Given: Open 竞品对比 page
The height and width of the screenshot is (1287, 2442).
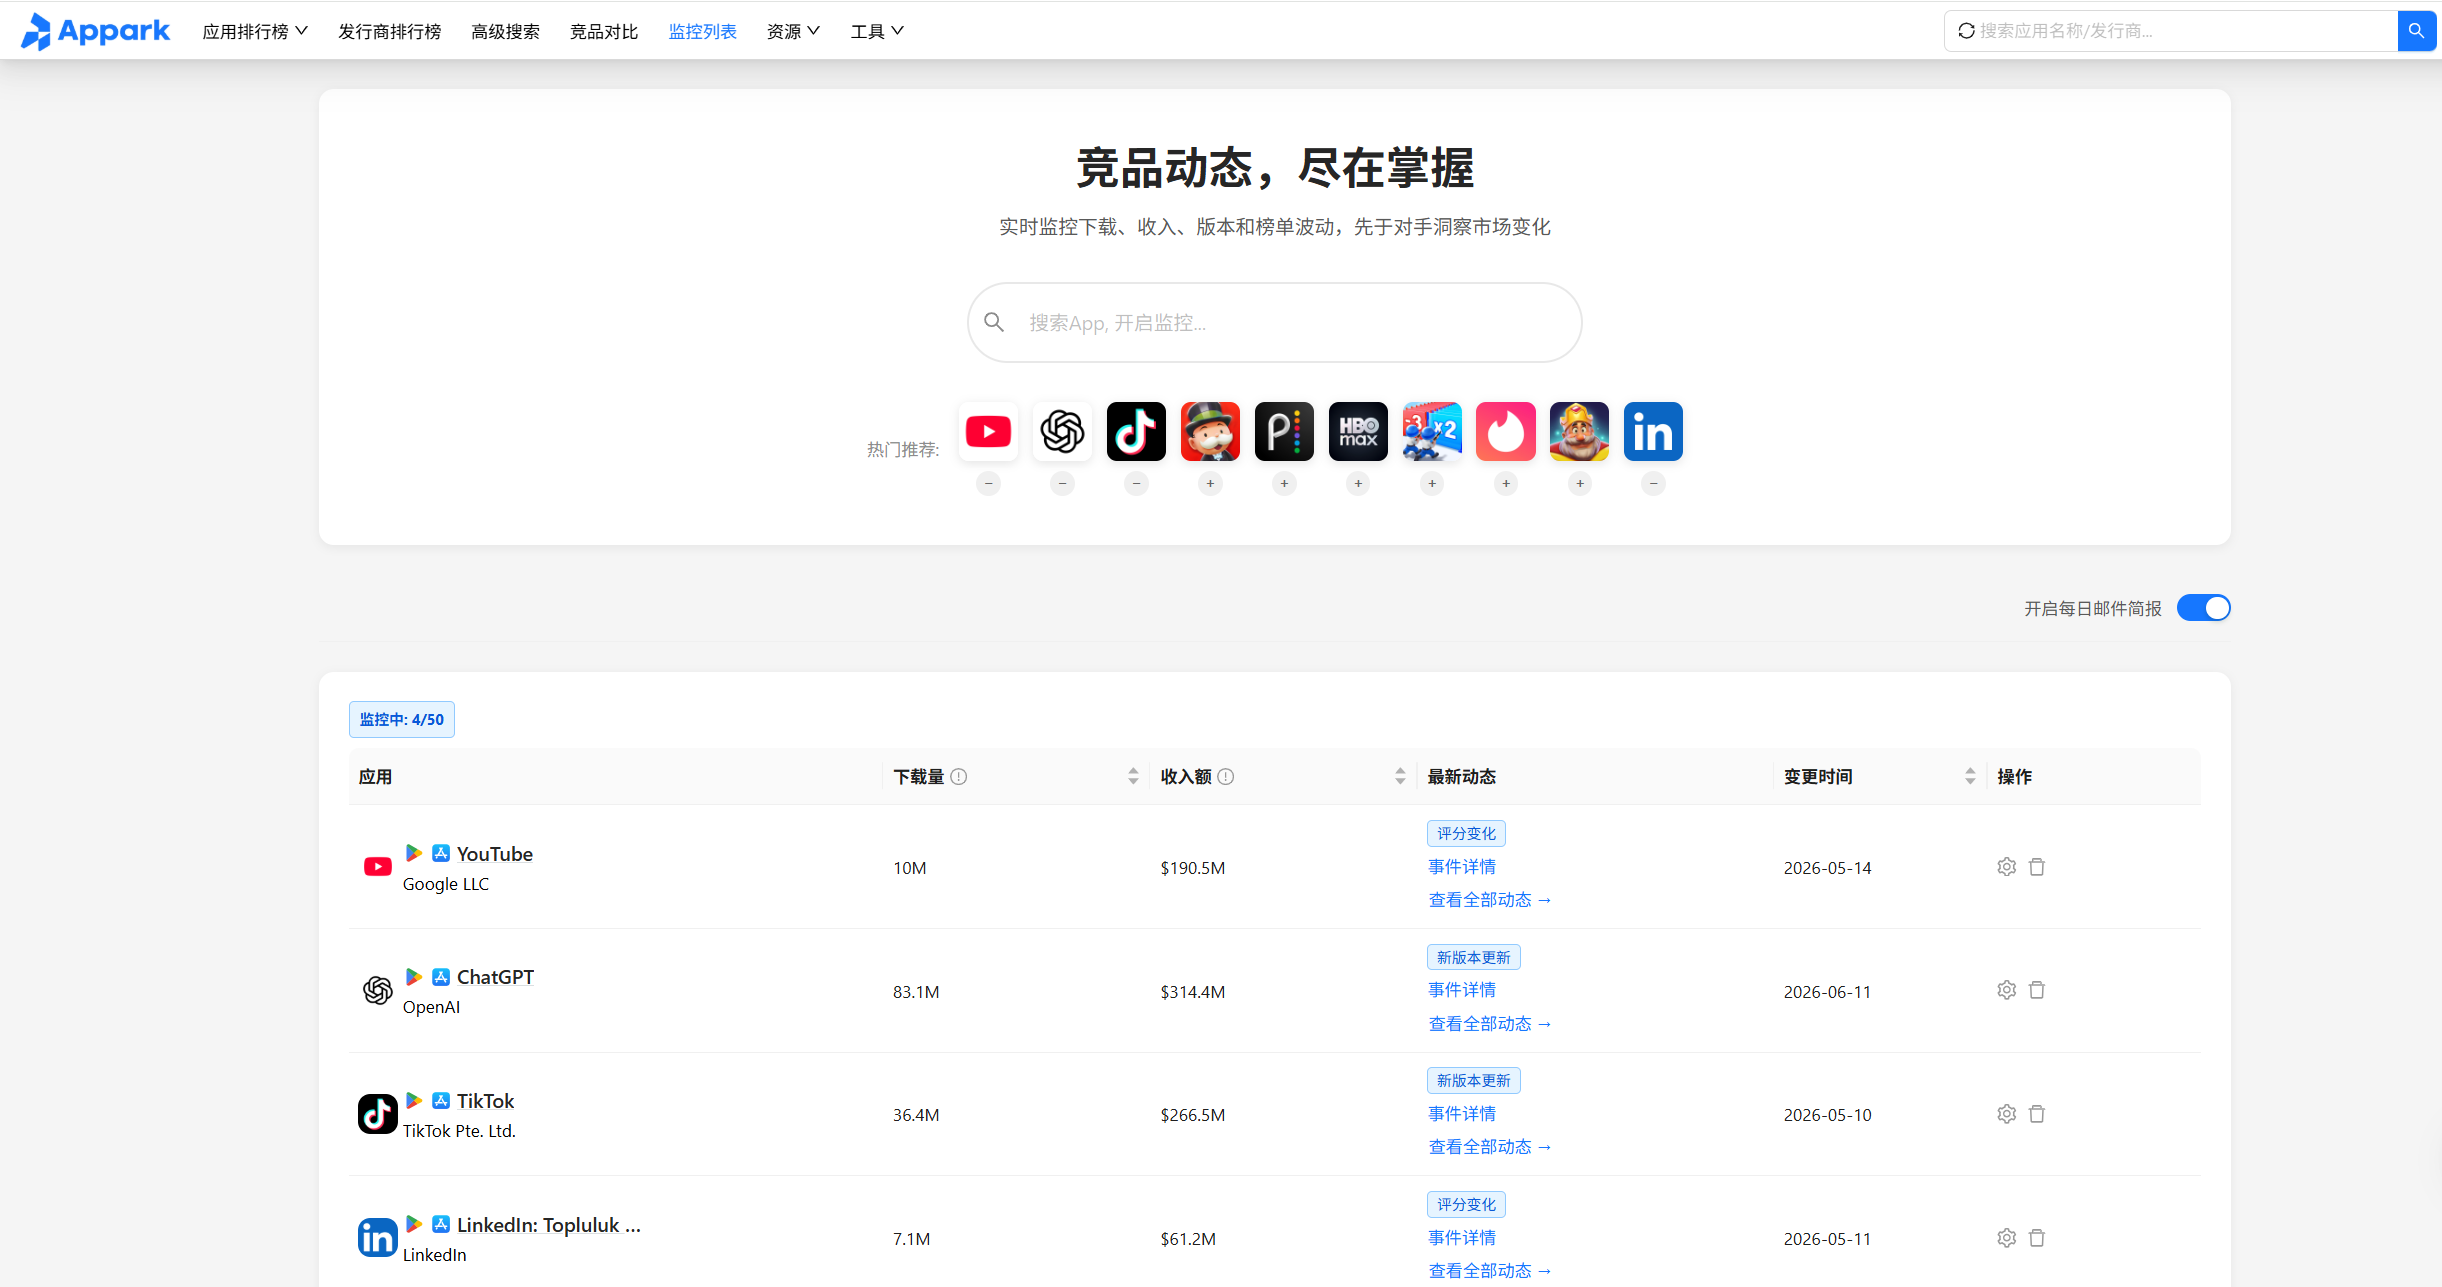Looking at the screenshot, I should click(x=604, y=32).
